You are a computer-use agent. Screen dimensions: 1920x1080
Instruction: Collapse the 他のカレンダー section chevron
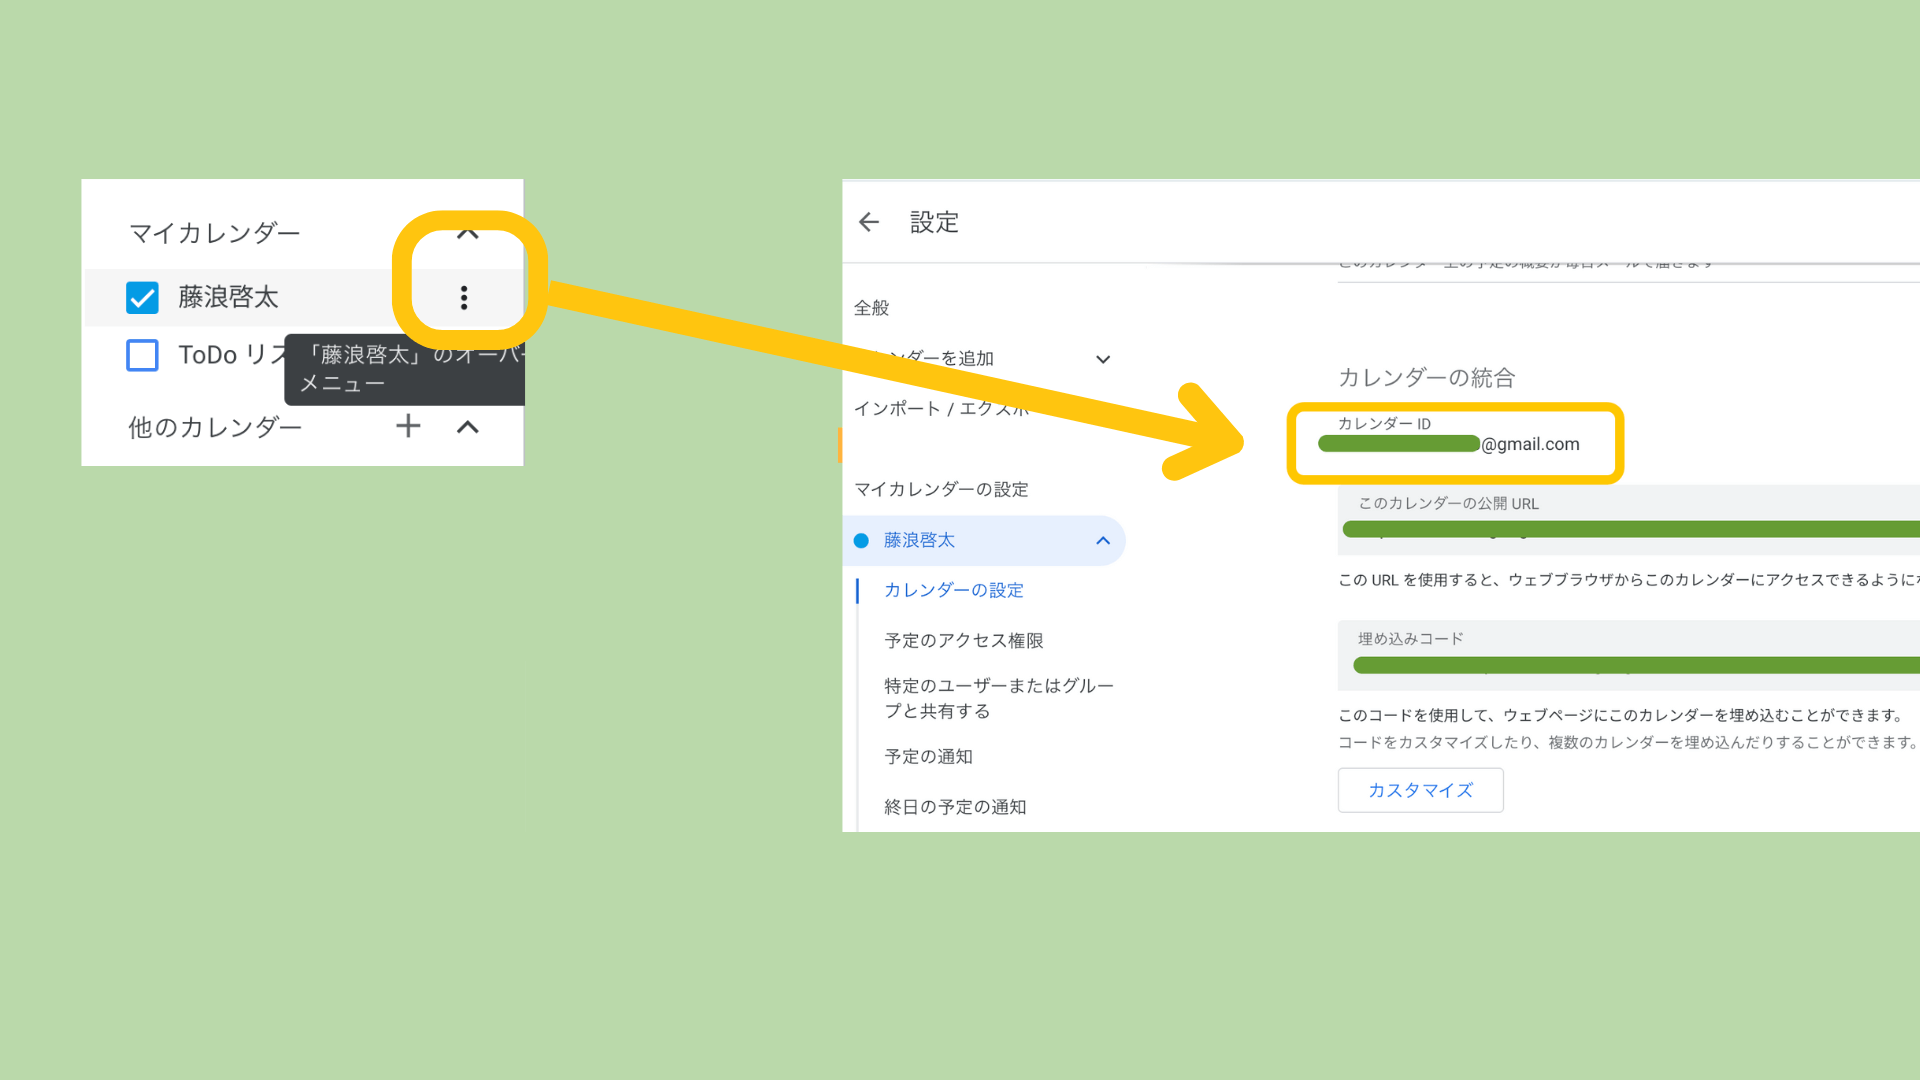point(467,427)
